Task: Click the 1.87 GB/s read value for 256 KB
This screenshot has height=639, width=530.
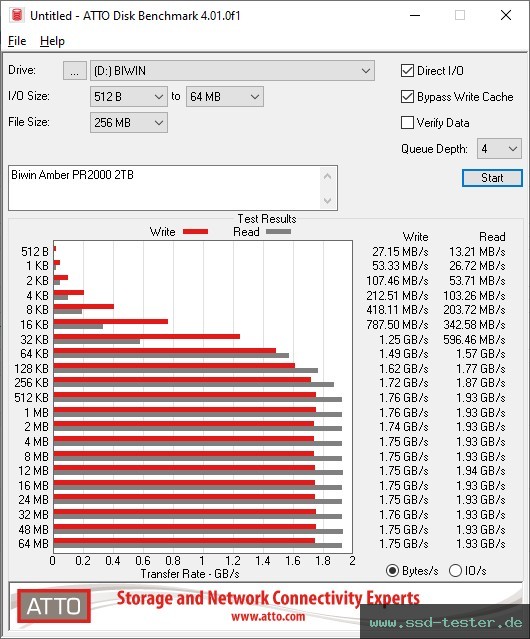Action: 481,383
